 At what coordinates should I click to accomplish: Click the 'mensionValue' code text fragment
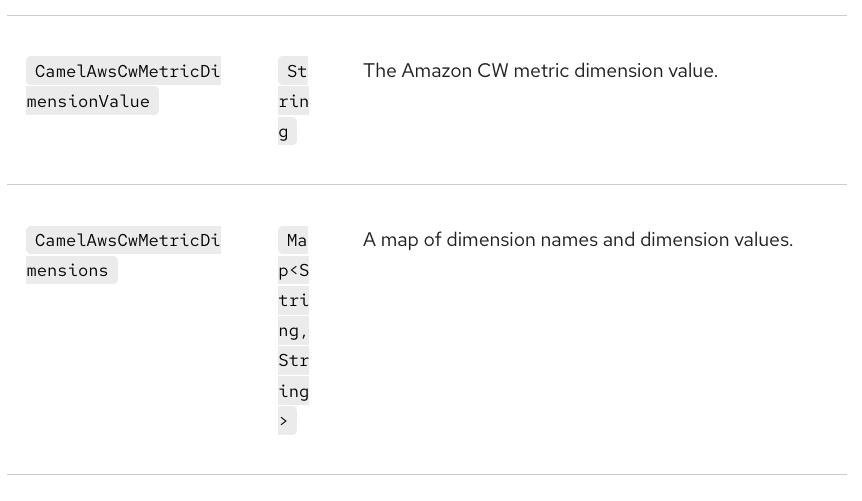(x=88, y=101)
